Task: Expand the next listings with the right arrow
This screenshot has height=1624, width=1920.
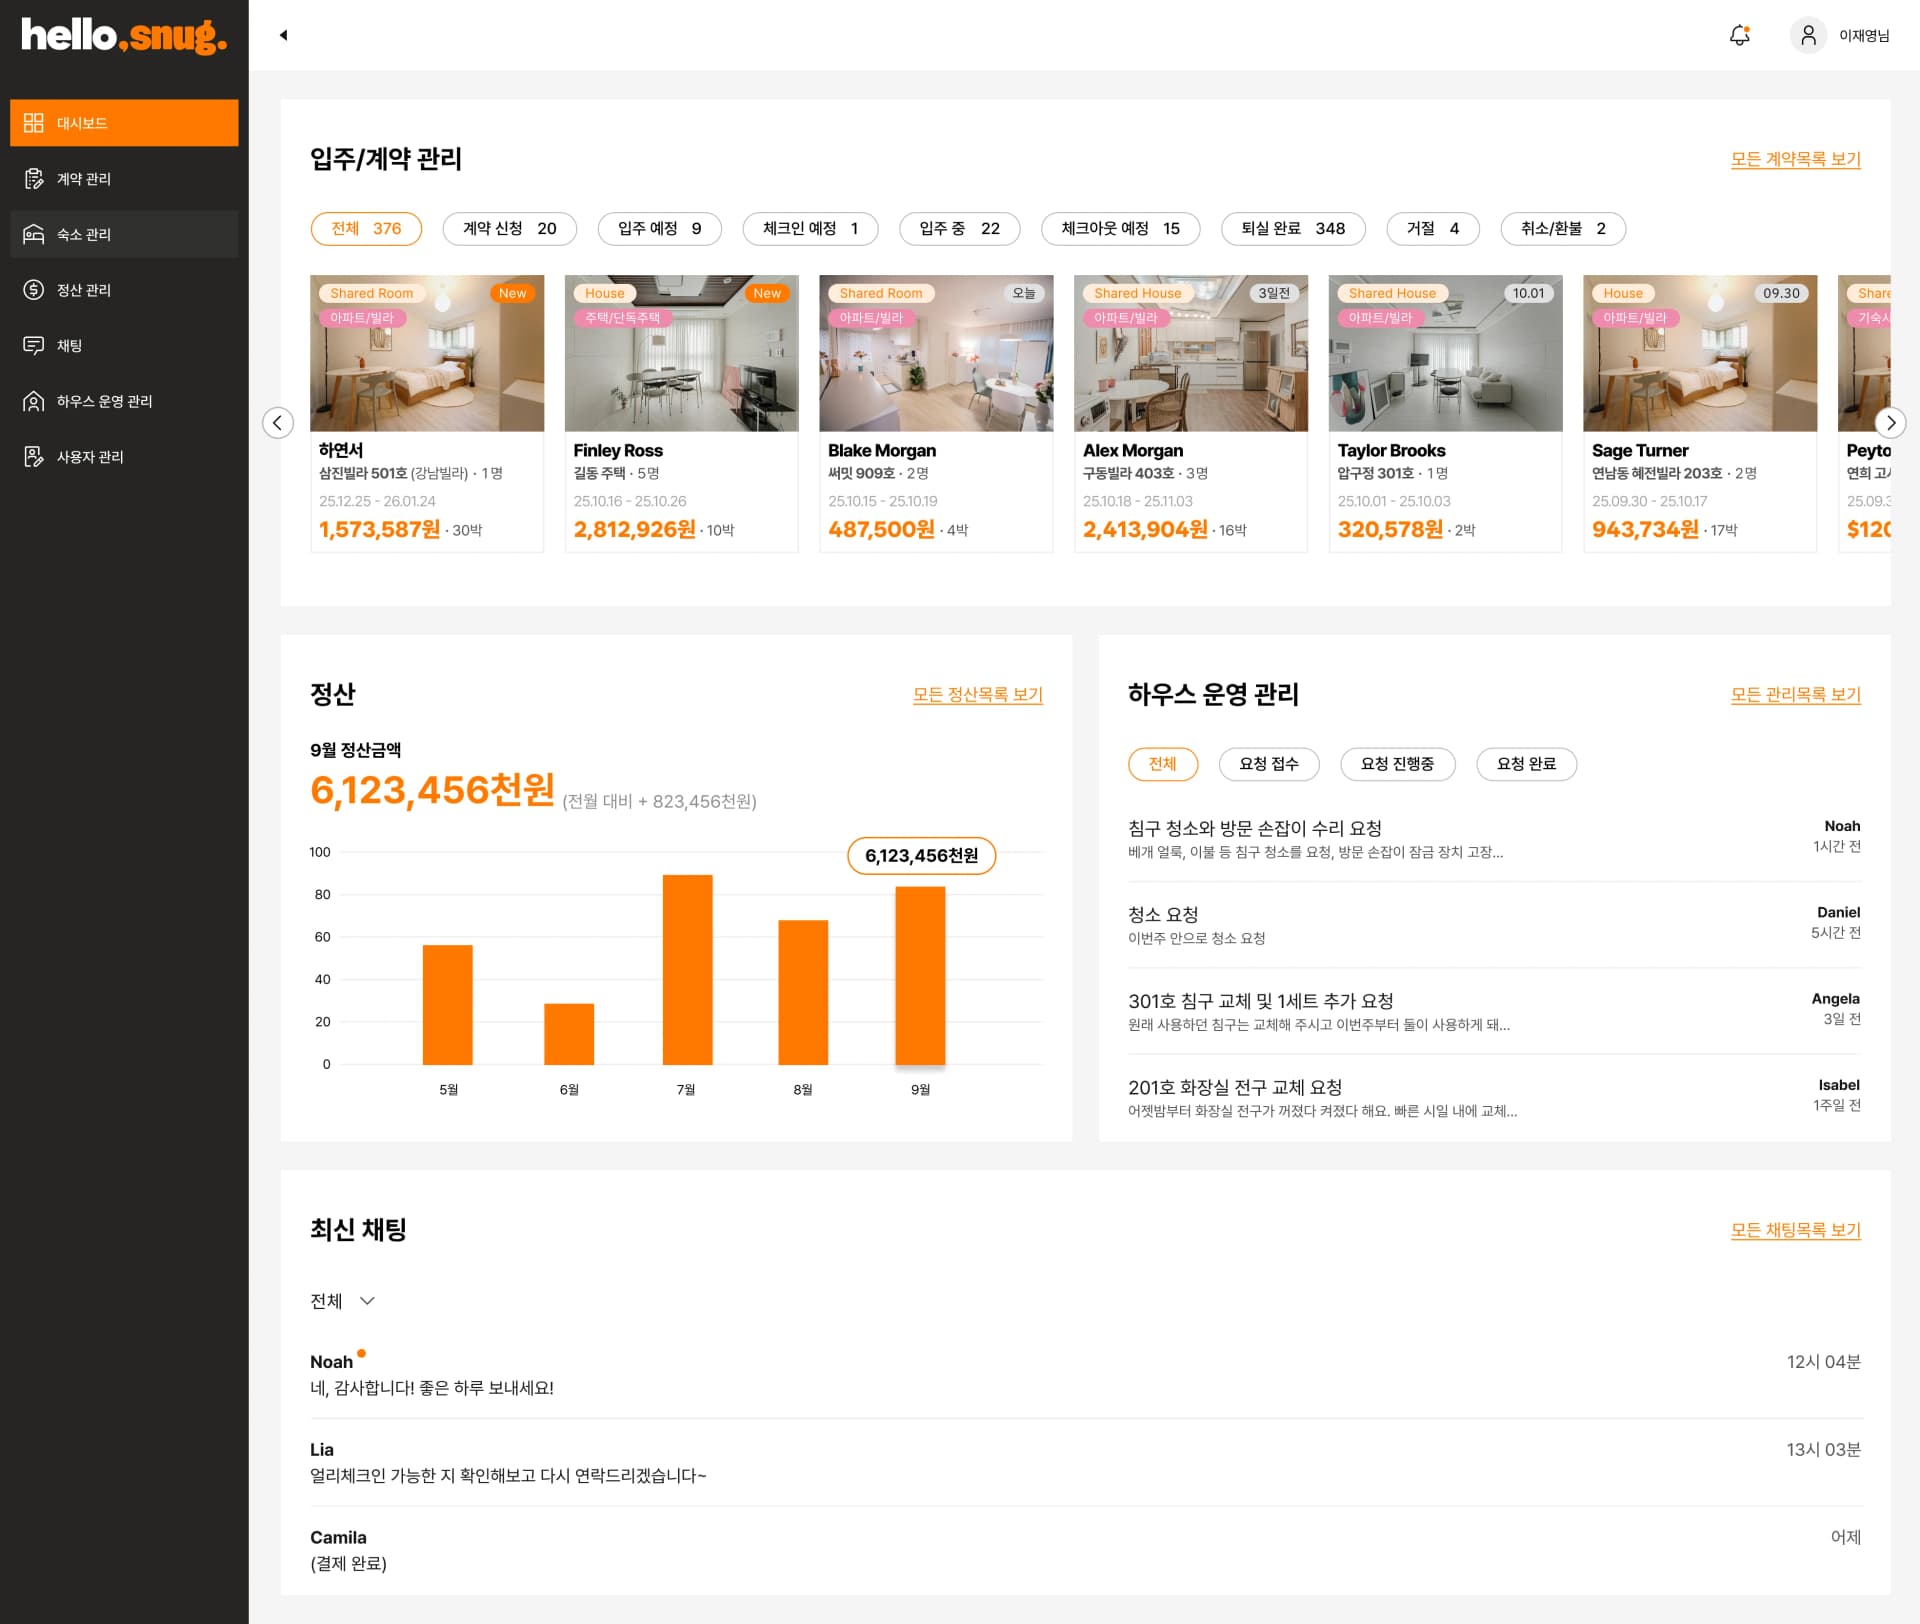Action: [x=1891, y=423]
